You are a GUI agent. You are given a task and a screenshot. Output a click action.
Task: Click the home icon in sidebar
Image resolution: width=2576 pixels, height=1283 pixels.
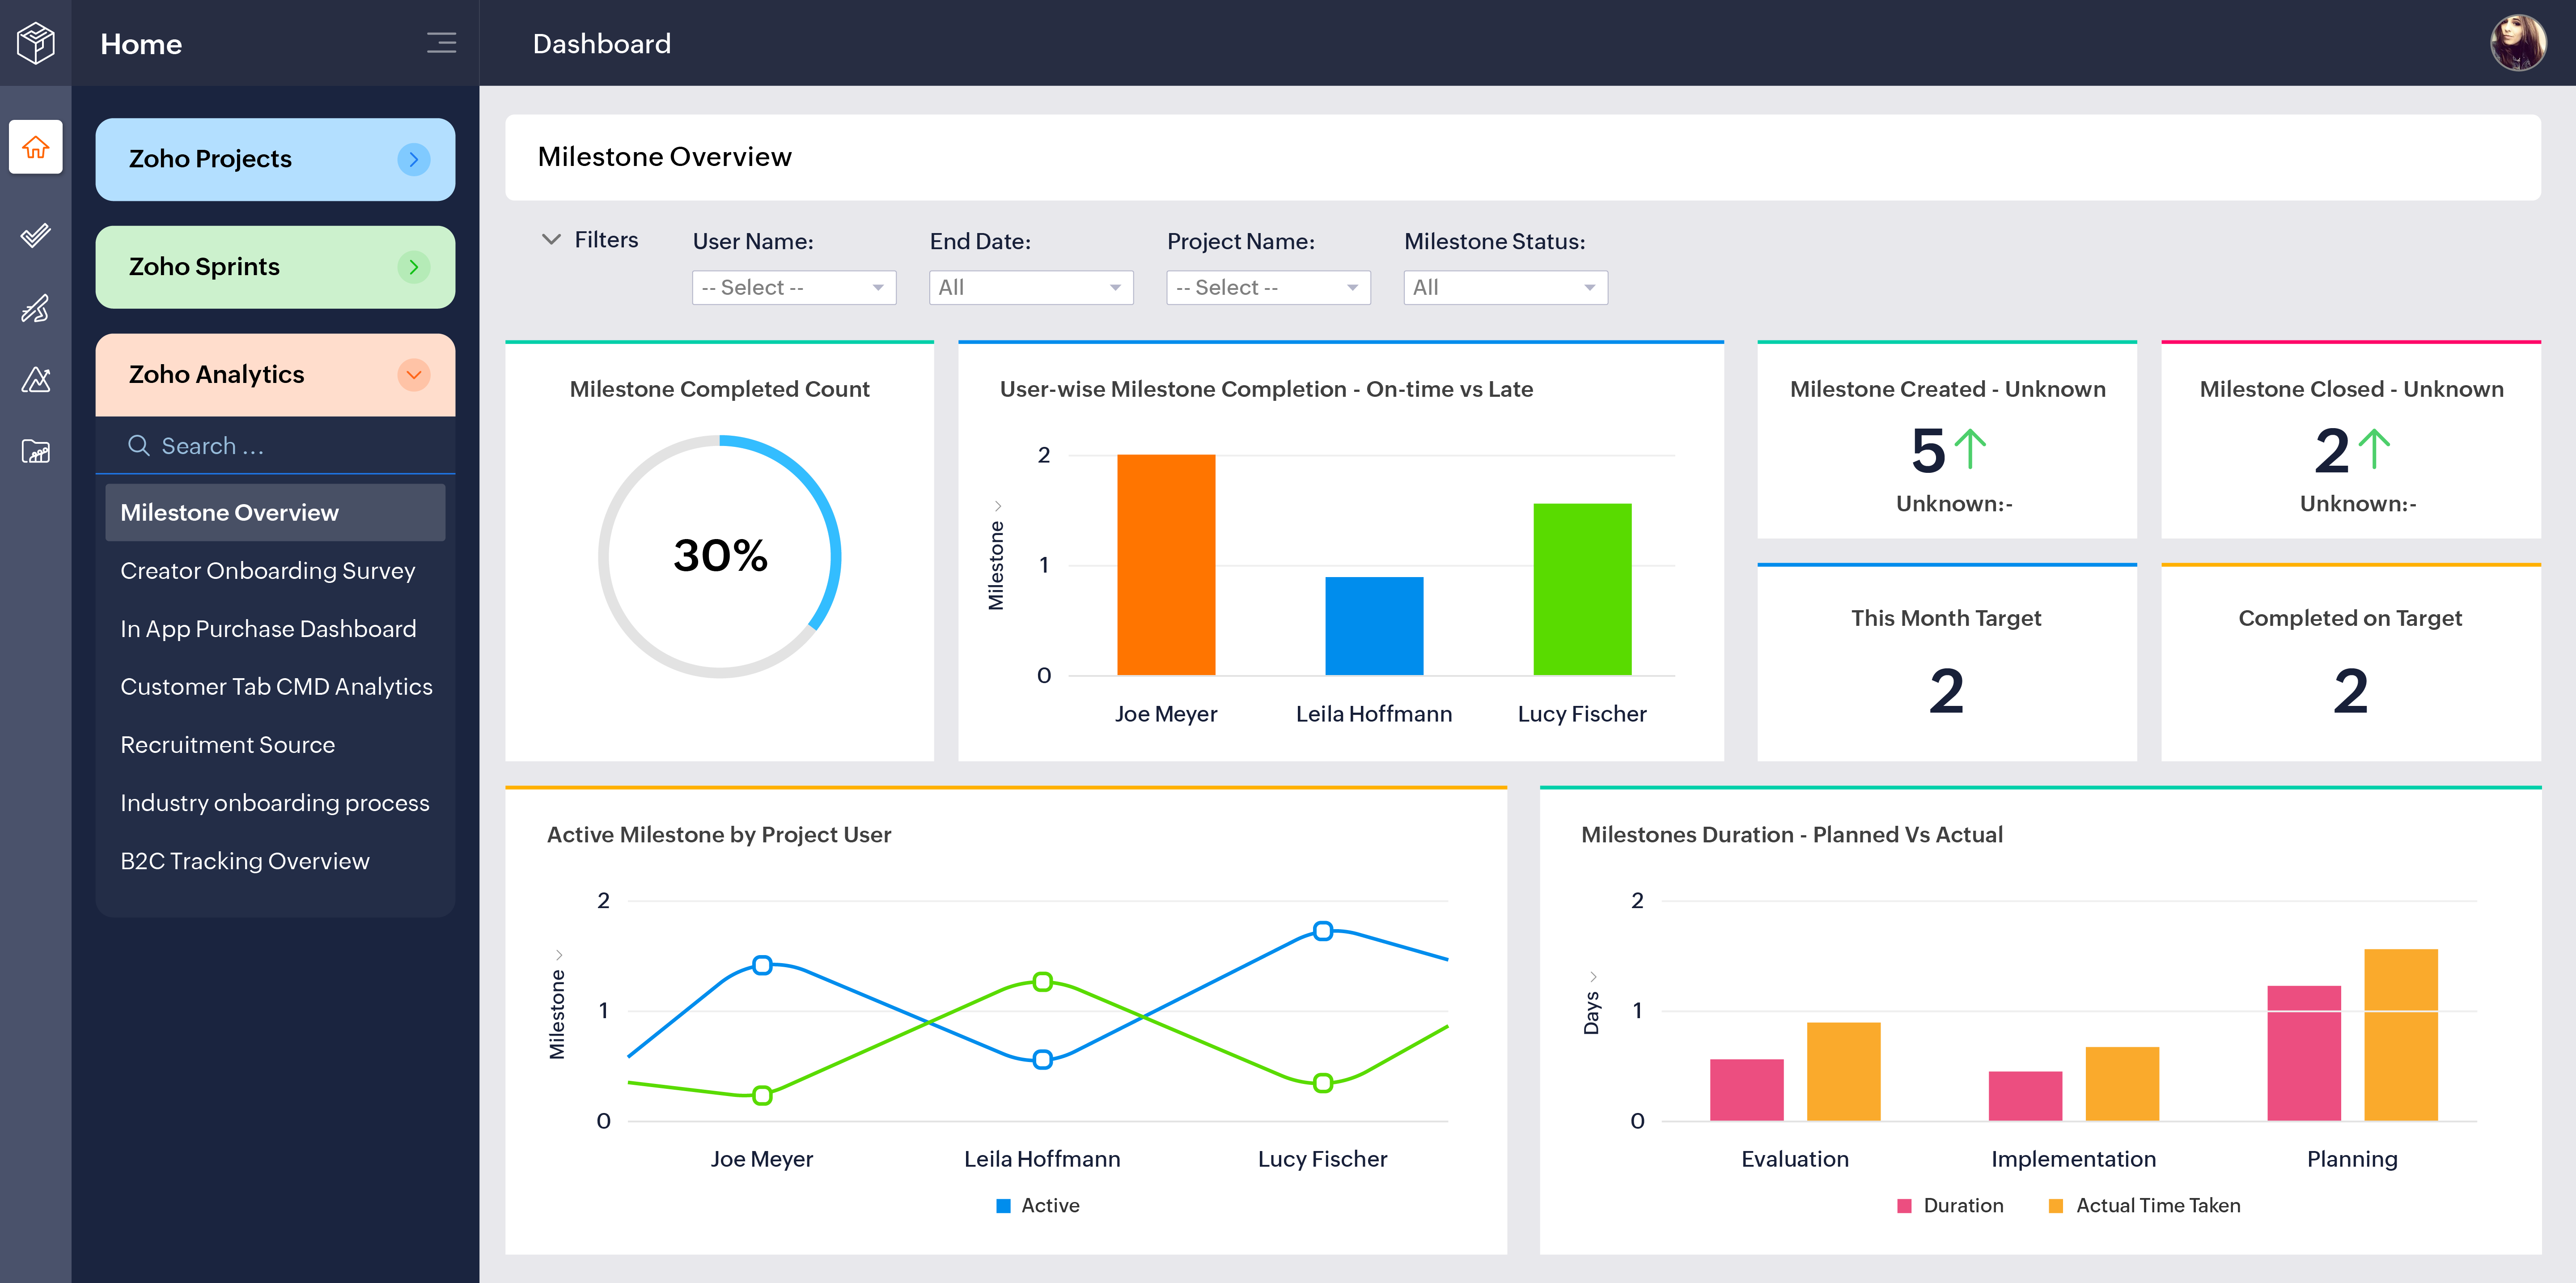point(36,147)
